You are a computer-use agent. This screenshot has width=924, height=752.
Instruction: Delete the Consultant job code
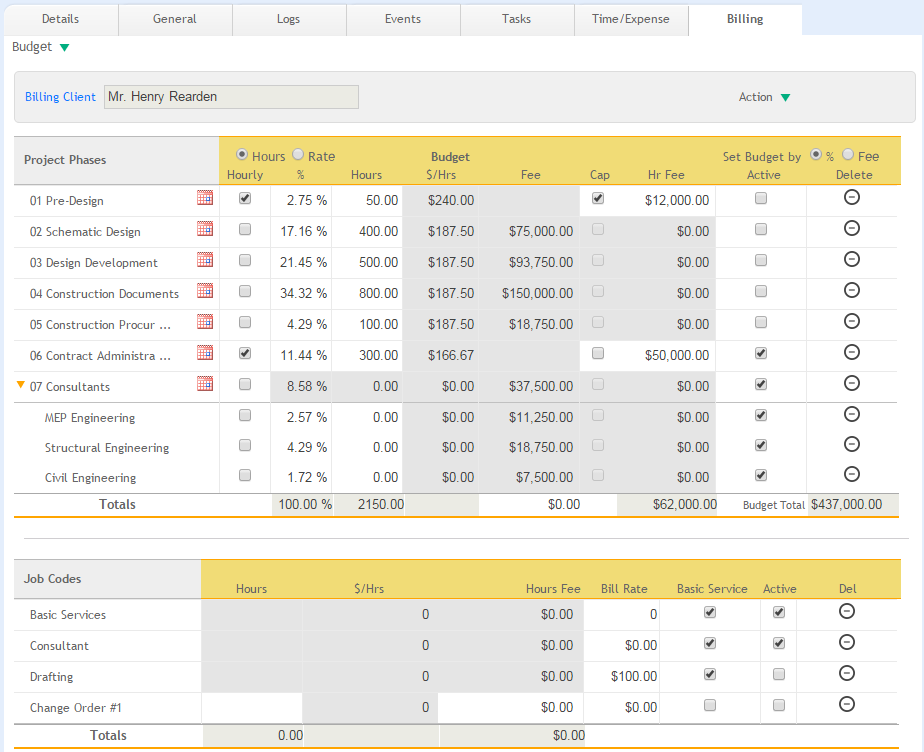[x=847, y=642]
